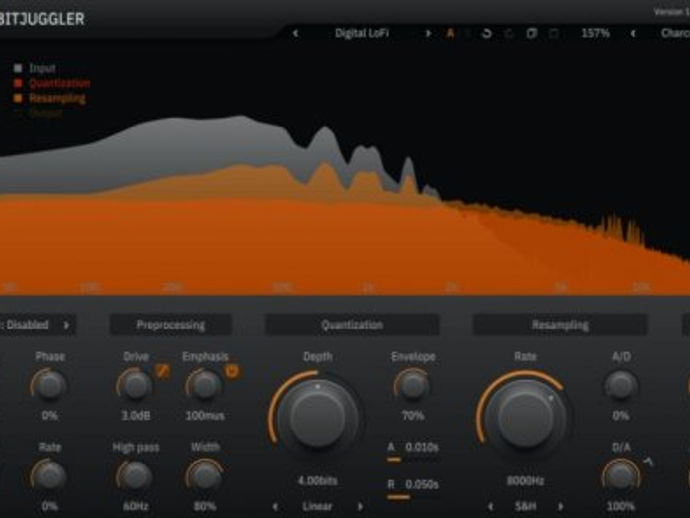Image resolution: width=690 pixels, height=518 pixels.
Task: Click the previous theme arrow beside Charc
Action: [x=633, y=33]
